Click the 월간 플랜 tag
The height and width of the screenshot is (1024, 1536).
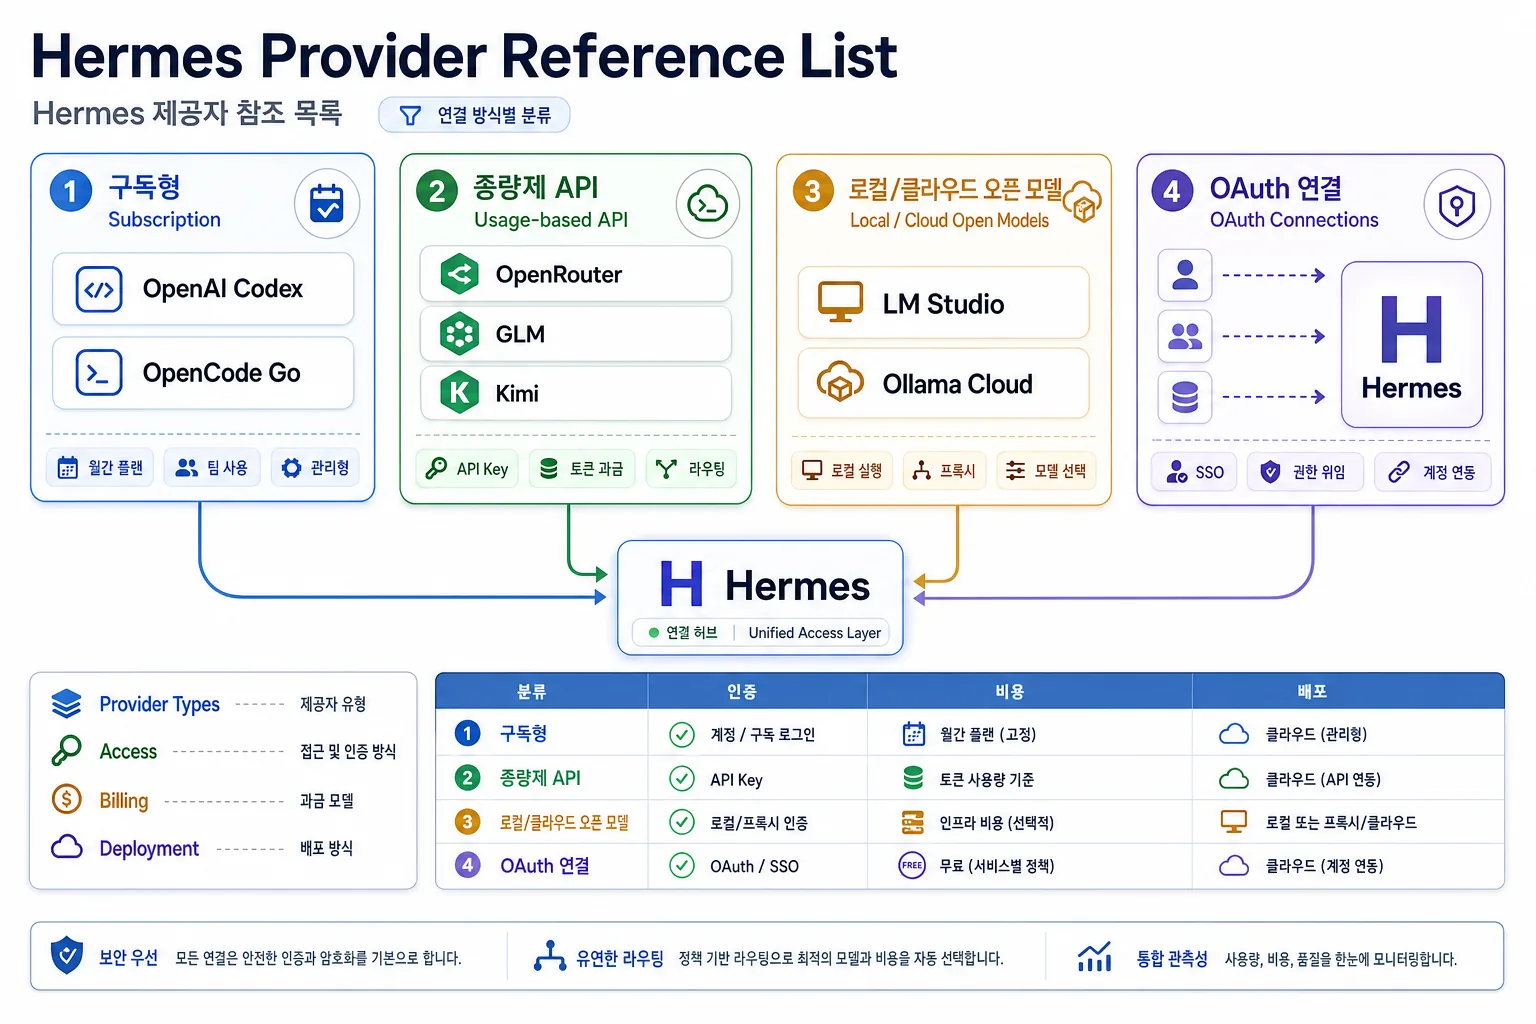click(100, 467)
